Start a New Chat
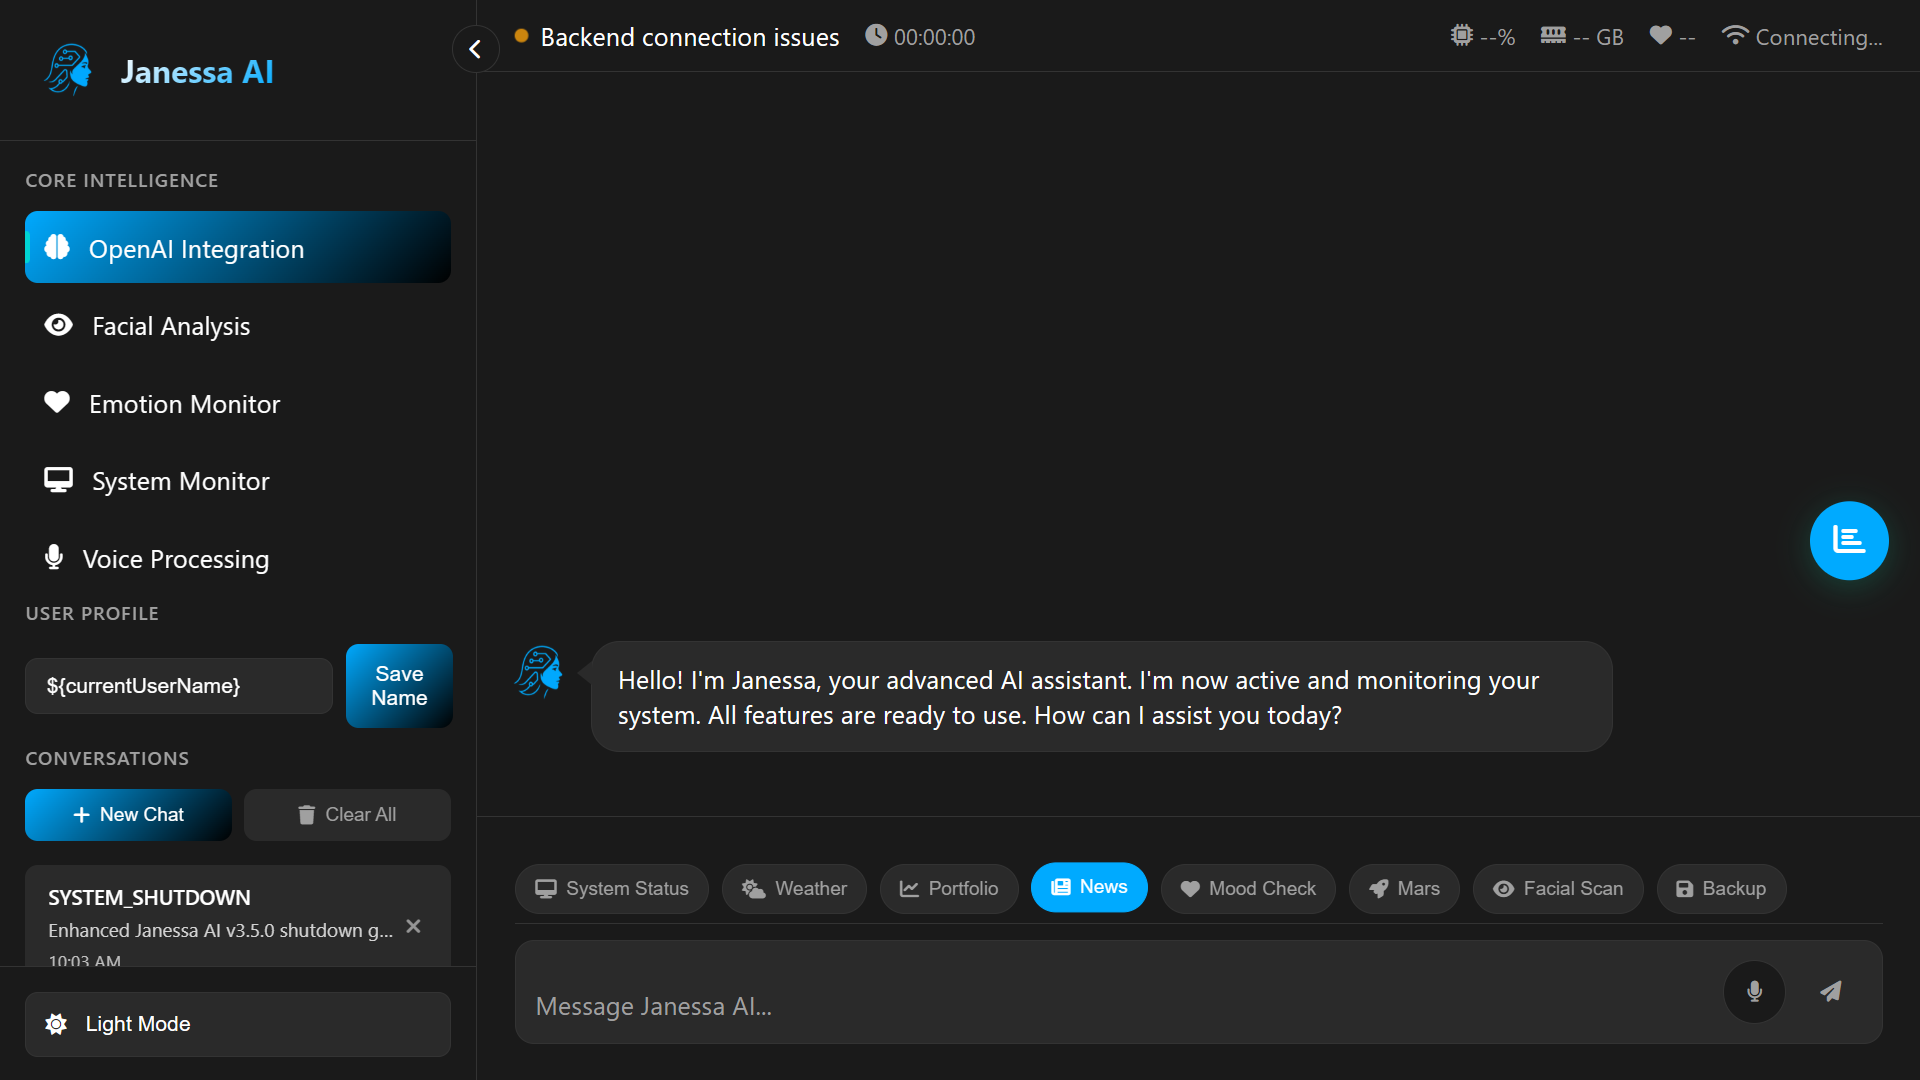This screenshot has height=1080, width=1920. [x=128, y=814]
